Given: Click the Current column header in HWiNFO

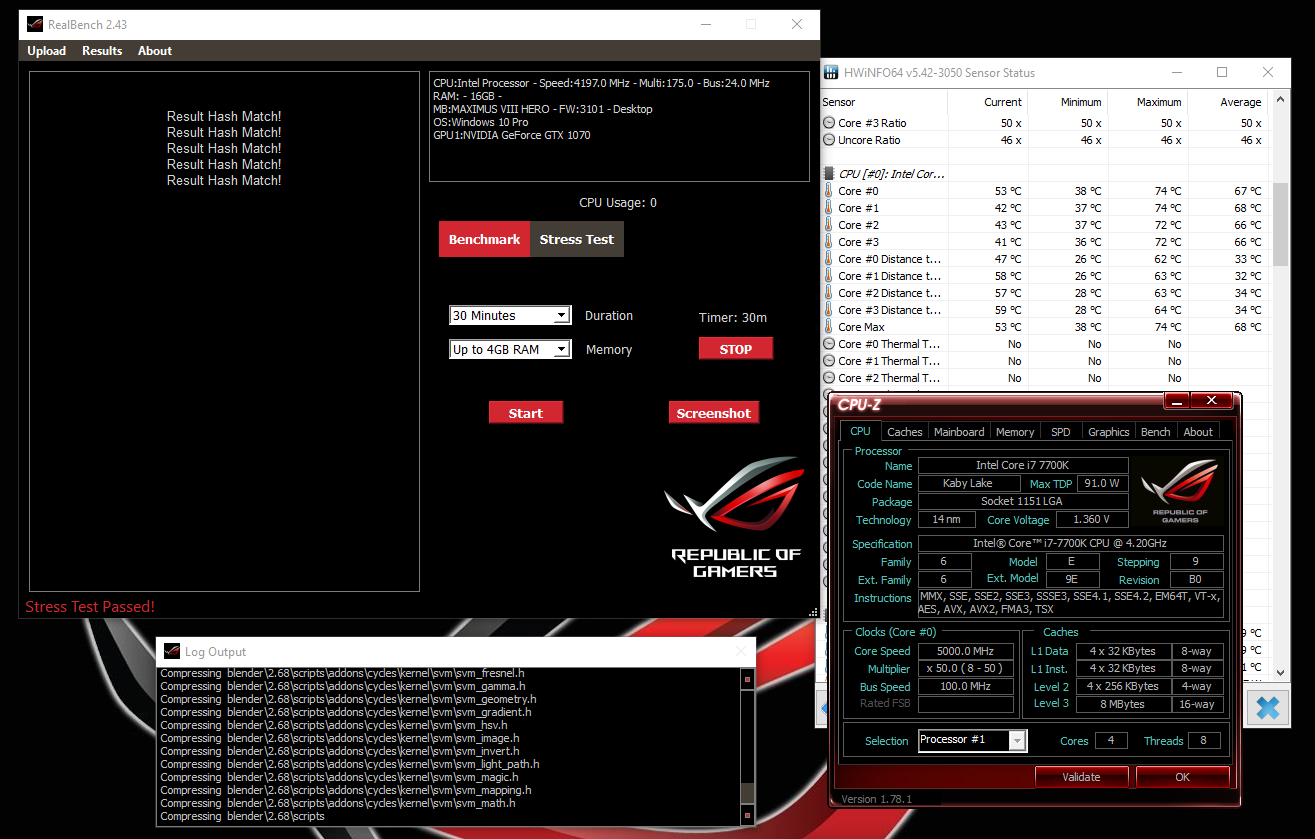Looking at the screenshot, I should click(987, 102).
